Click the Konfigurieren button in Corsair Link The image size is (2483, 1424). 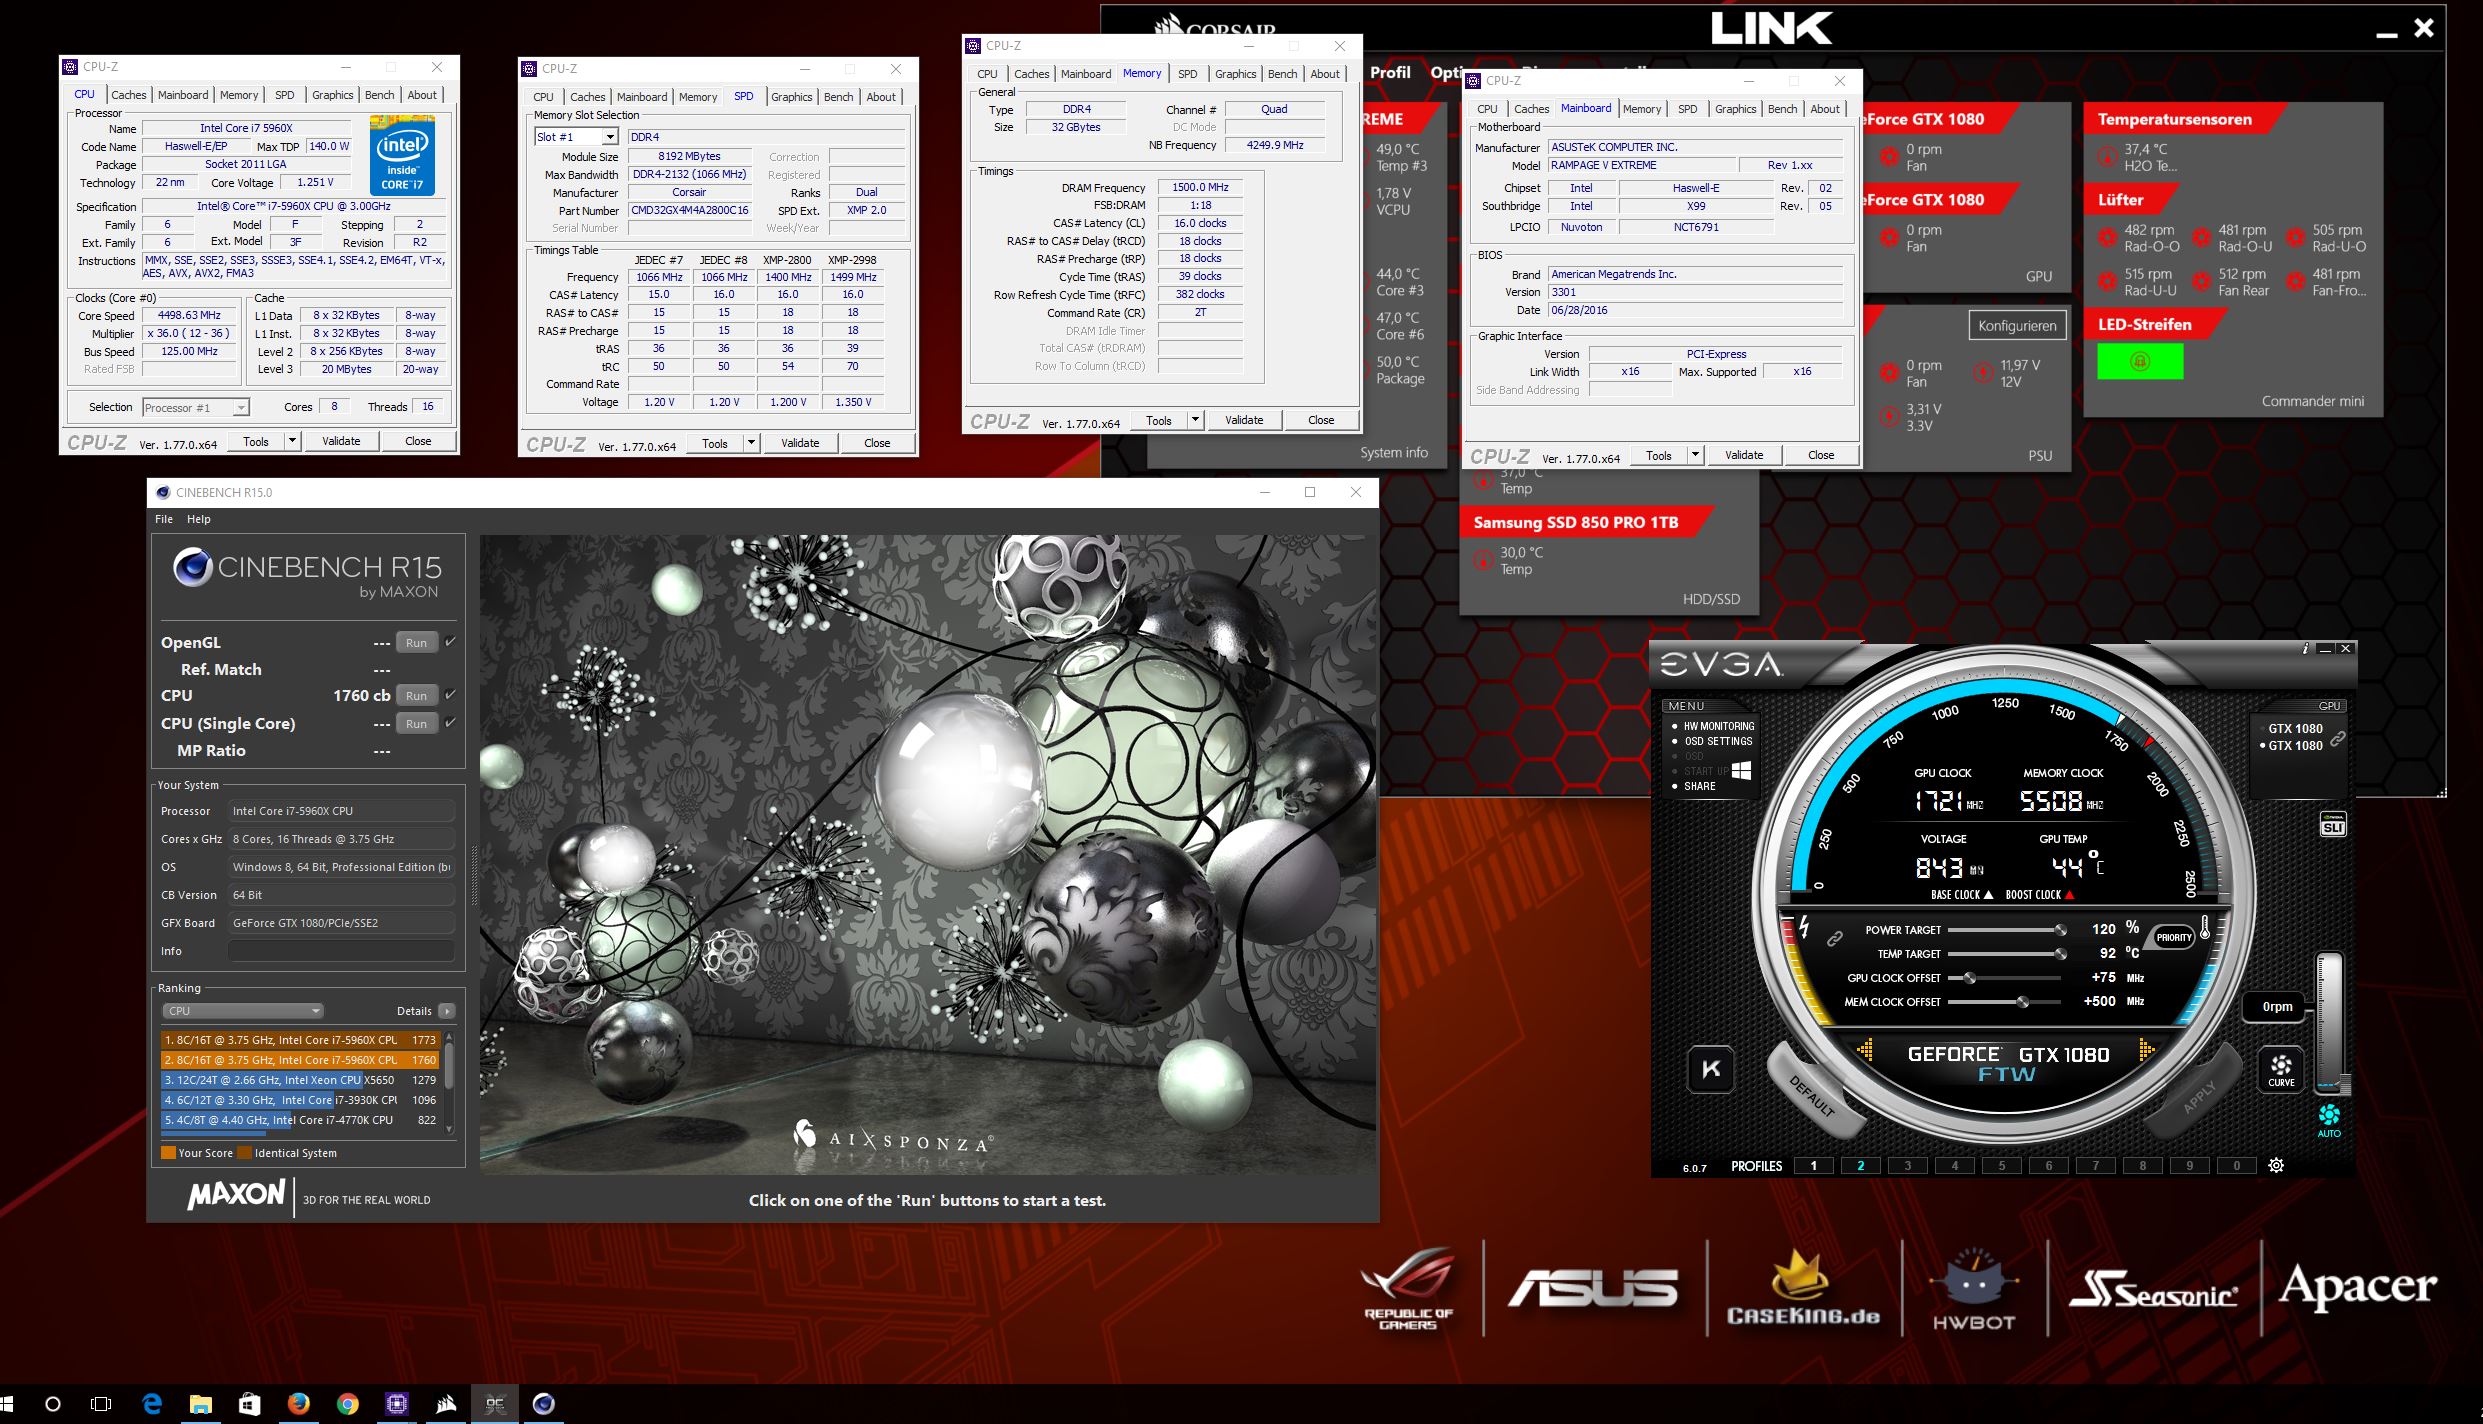[x=2017, y=326]
